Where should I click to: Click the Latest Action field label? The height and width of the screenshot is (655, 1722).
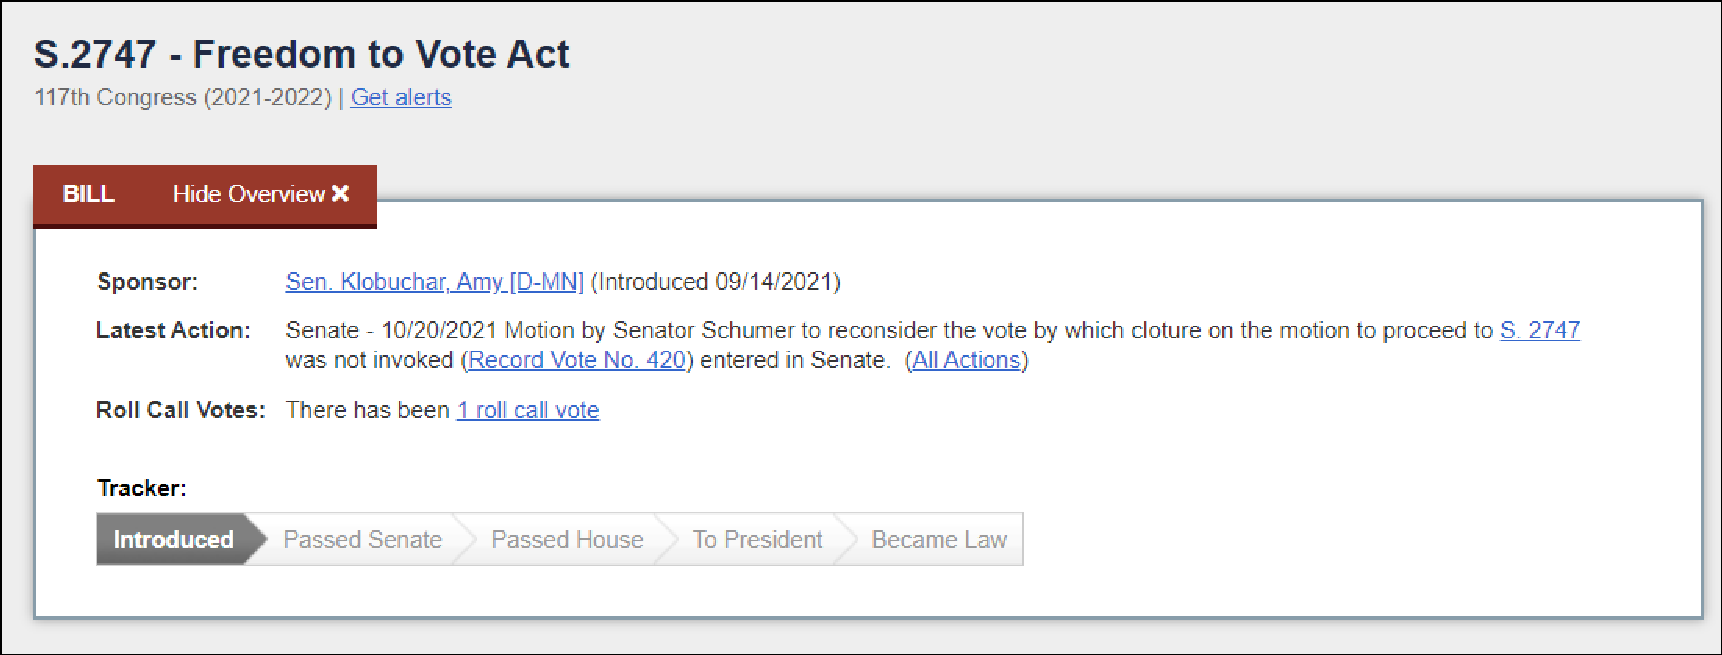pos(173,330)
